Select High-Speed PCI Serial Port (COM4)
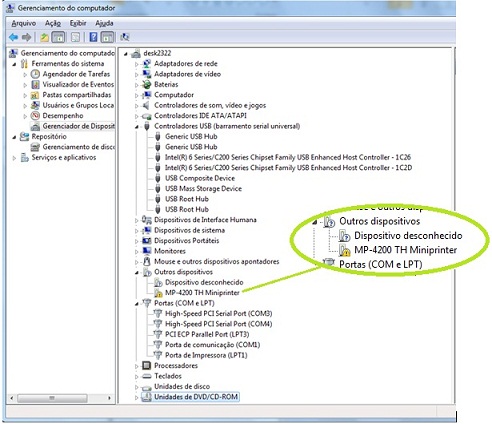 [218, 324]
